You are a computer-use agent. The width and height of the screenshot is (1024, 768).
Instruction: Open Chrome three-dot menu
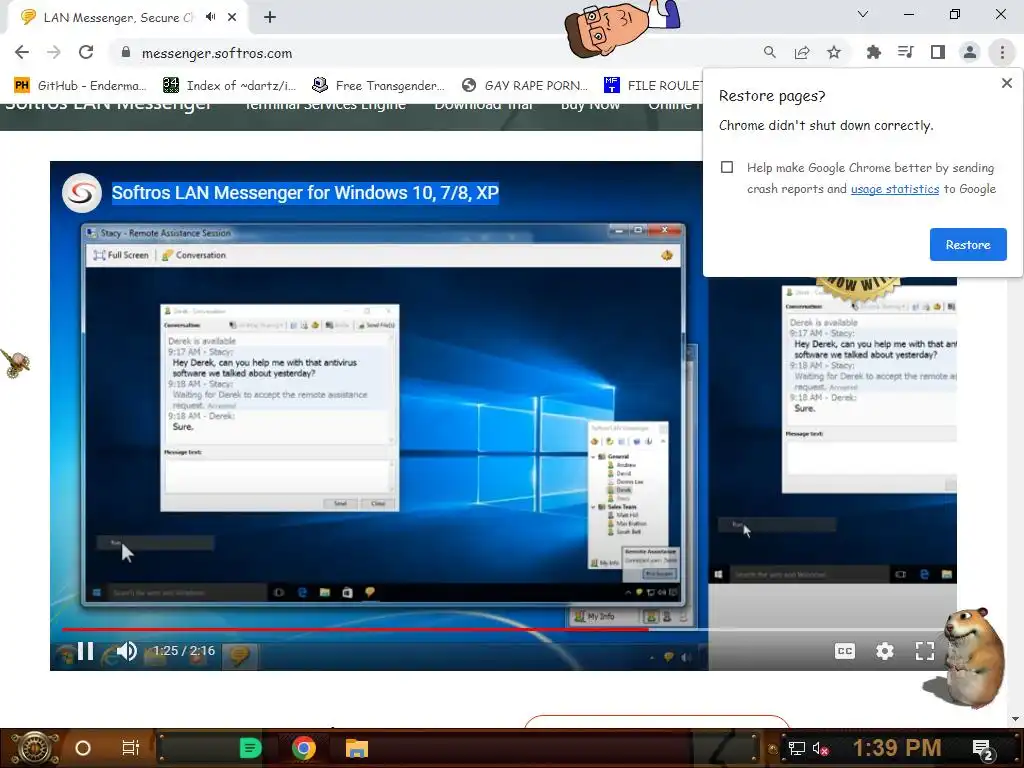[1002, 52]
